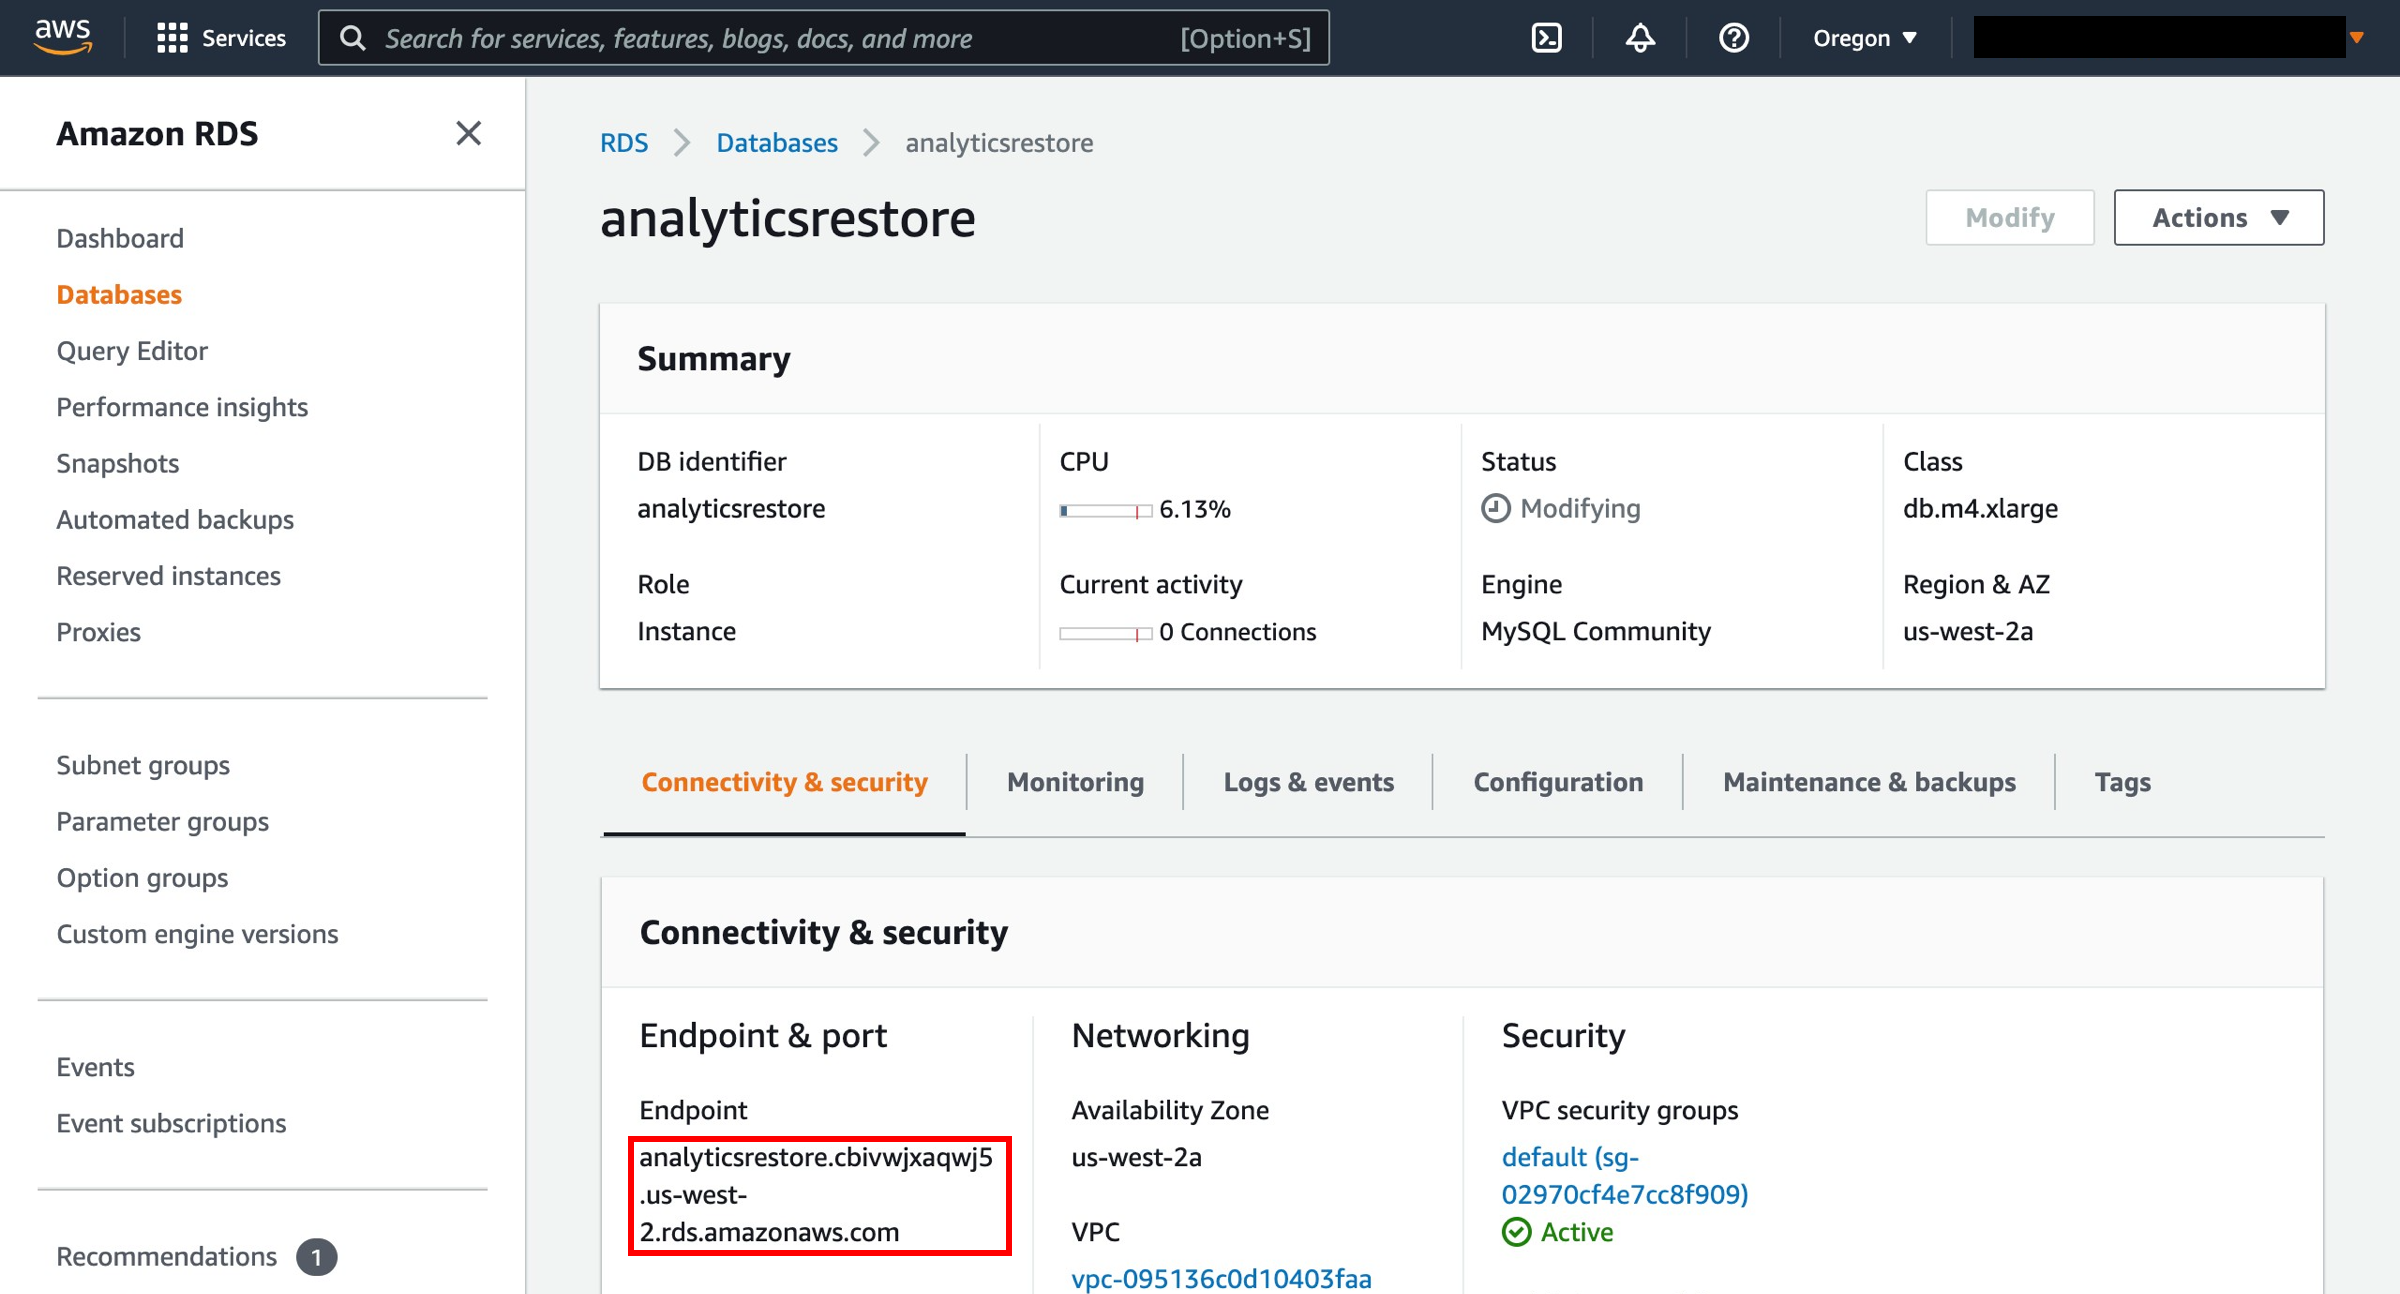Screen dimensions: 2400x1294
Task: Select the Tags tab
Action: (2122, 782)
